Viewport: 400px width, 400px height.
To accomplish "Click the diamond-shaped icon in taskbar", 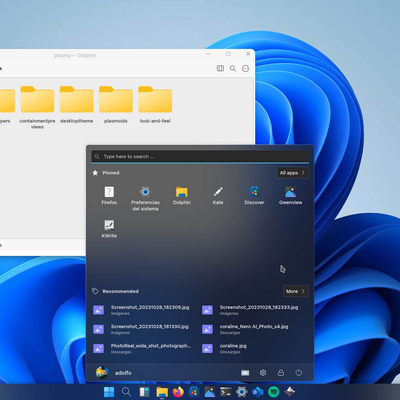I will [x=289, y=392].
